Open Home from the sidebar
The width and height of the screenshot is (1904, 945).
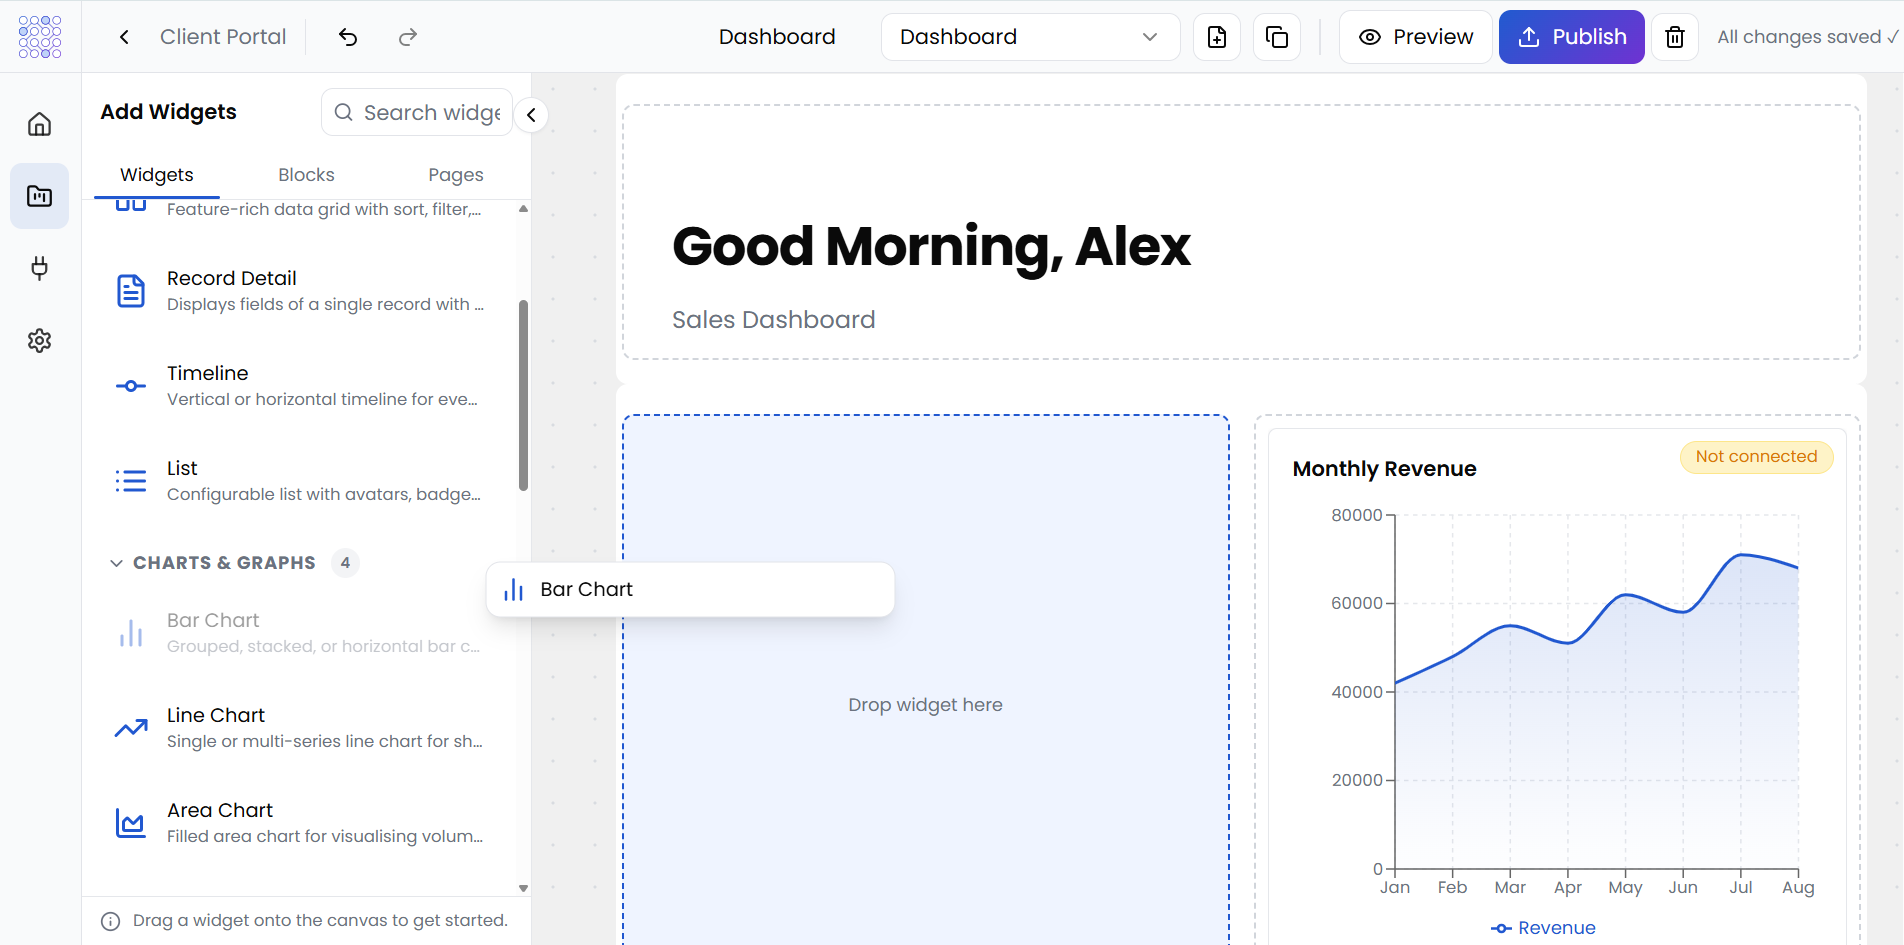(40, 124)
